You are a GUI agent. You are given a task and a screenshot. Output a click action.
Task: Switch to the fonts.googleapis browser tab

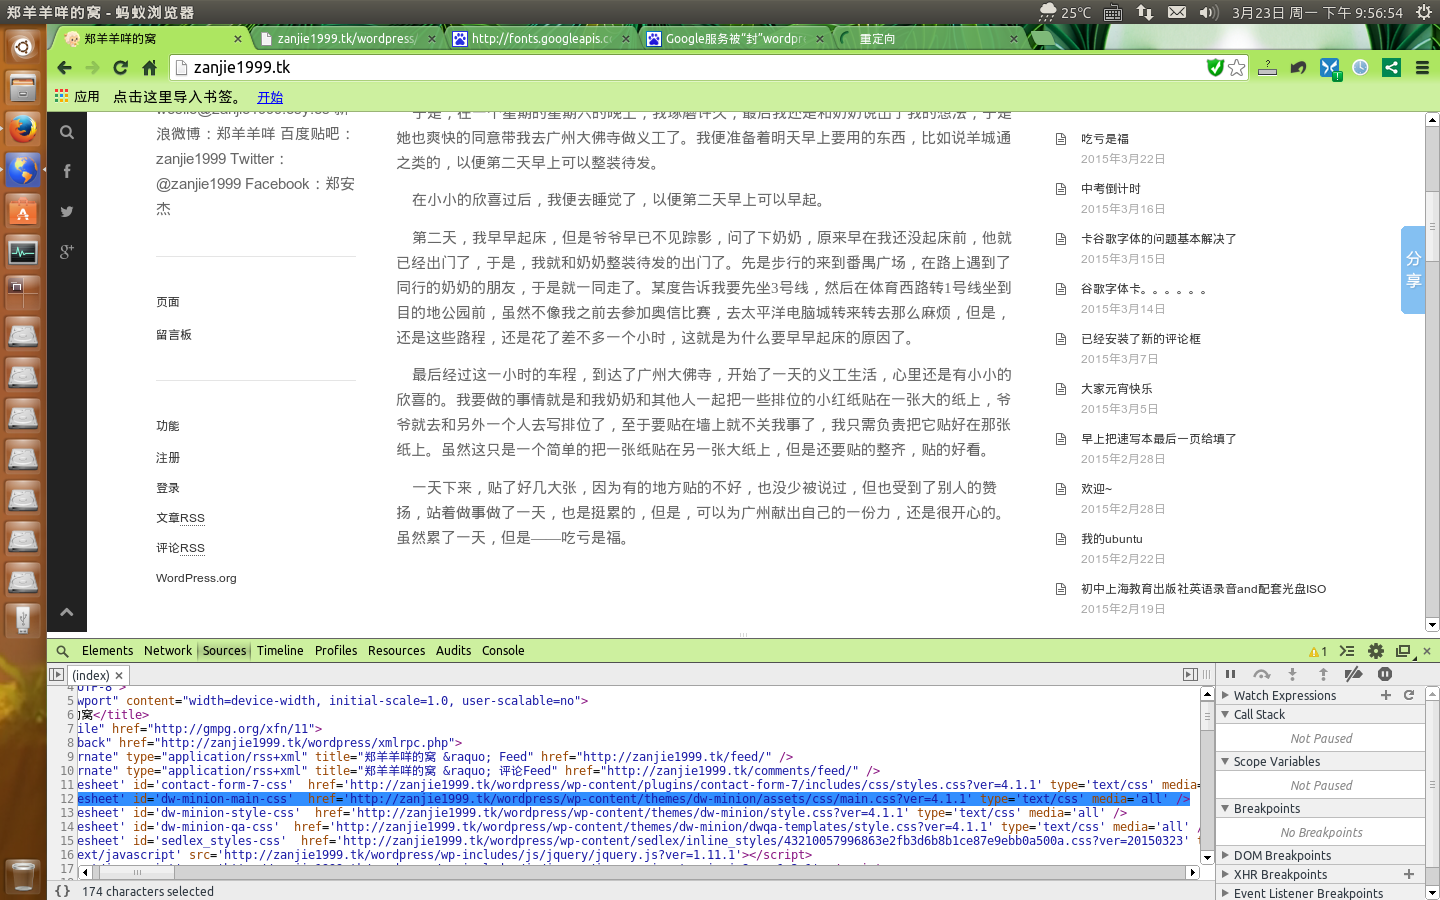541,39
